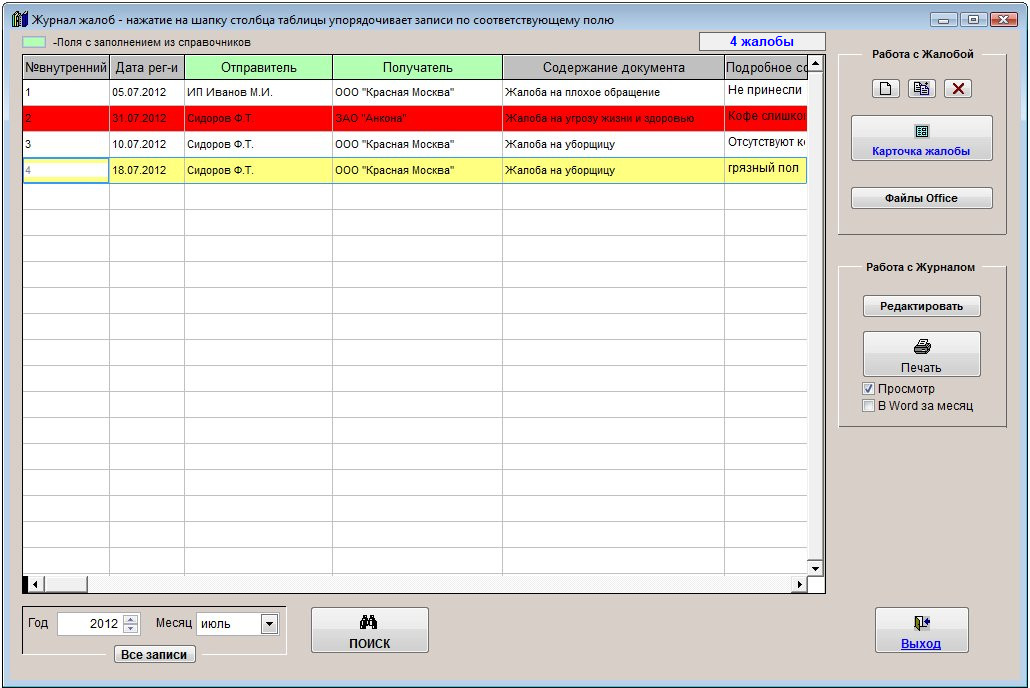Screen dimensions: 1030x688
Task: Increase the year with up spinner arrow
Action: 131,619
